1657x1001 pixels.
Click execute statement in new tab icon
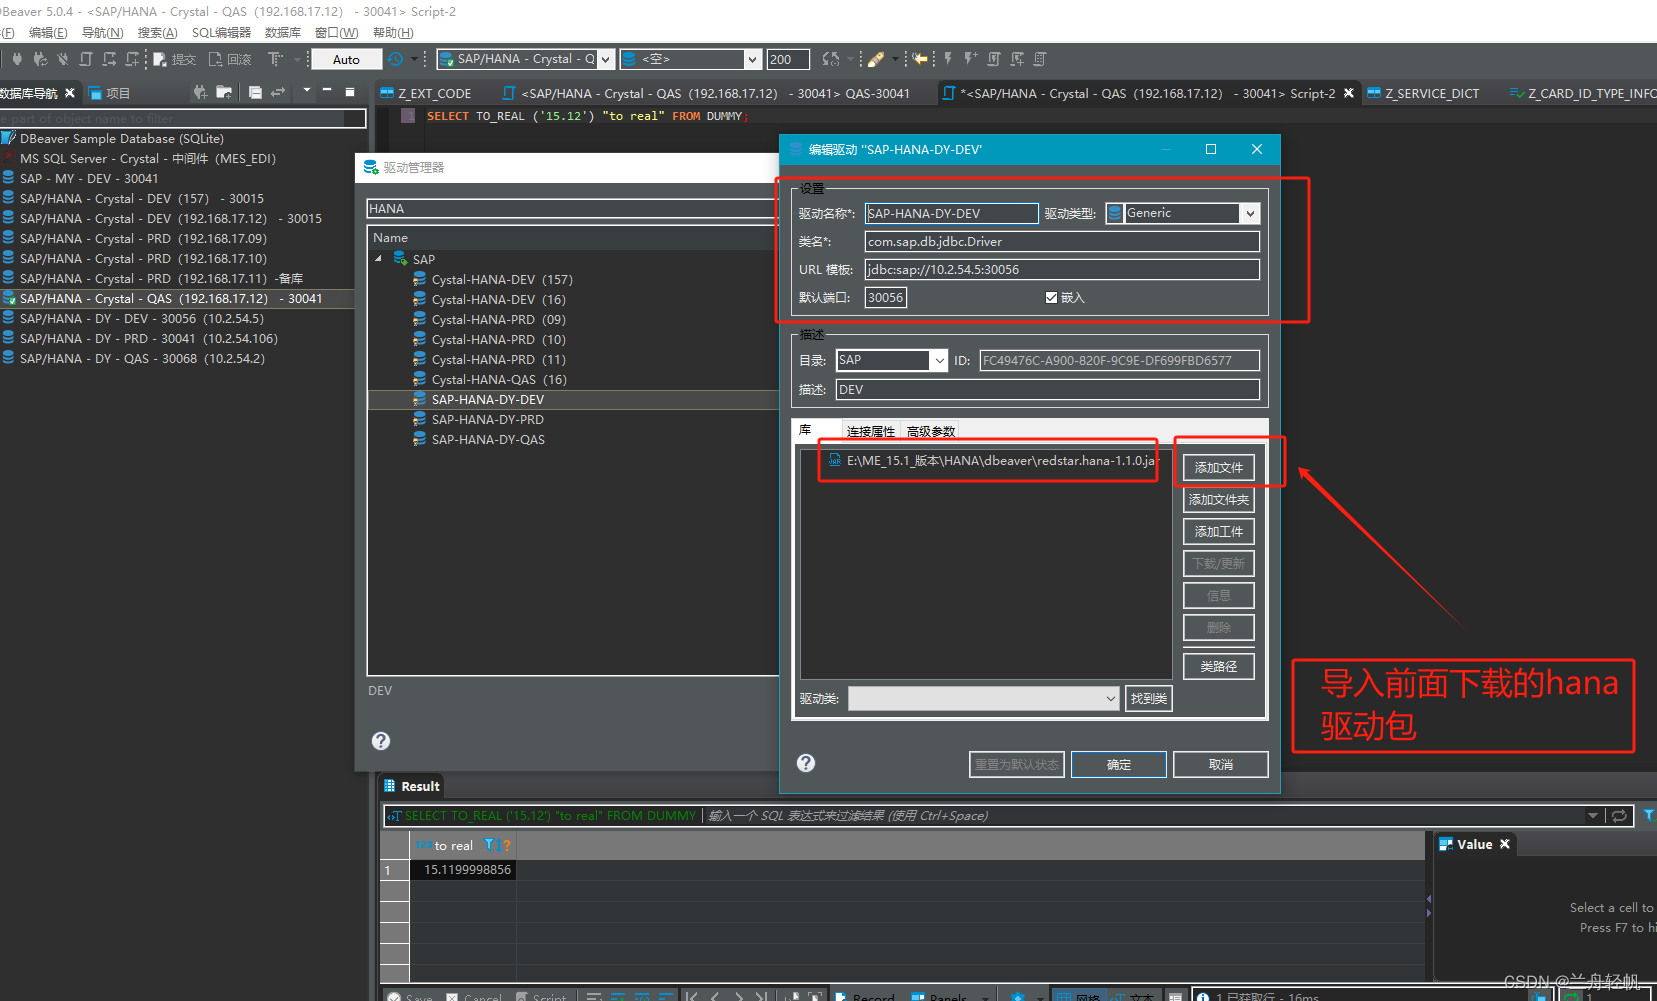[970, 59]
